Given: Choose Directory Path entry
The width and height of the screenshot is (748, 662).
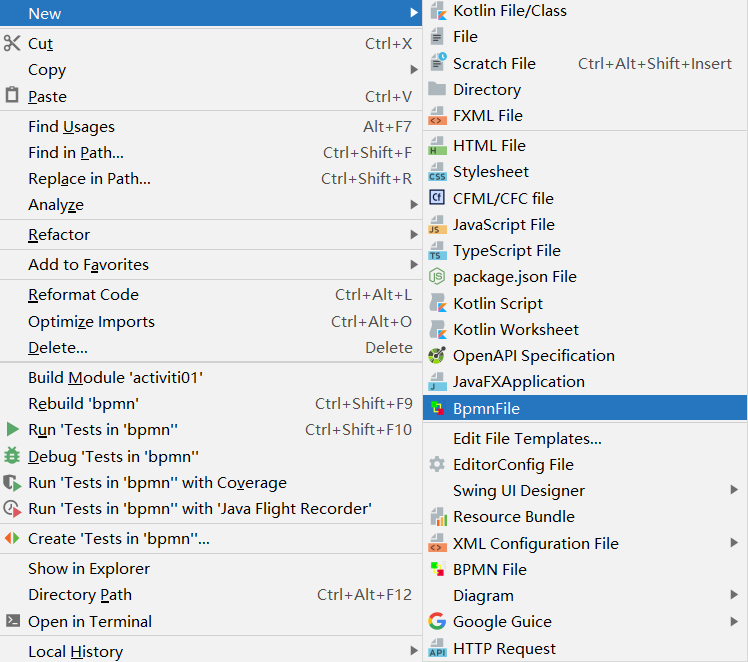Looking at the screenshot, I should point(211,595).
